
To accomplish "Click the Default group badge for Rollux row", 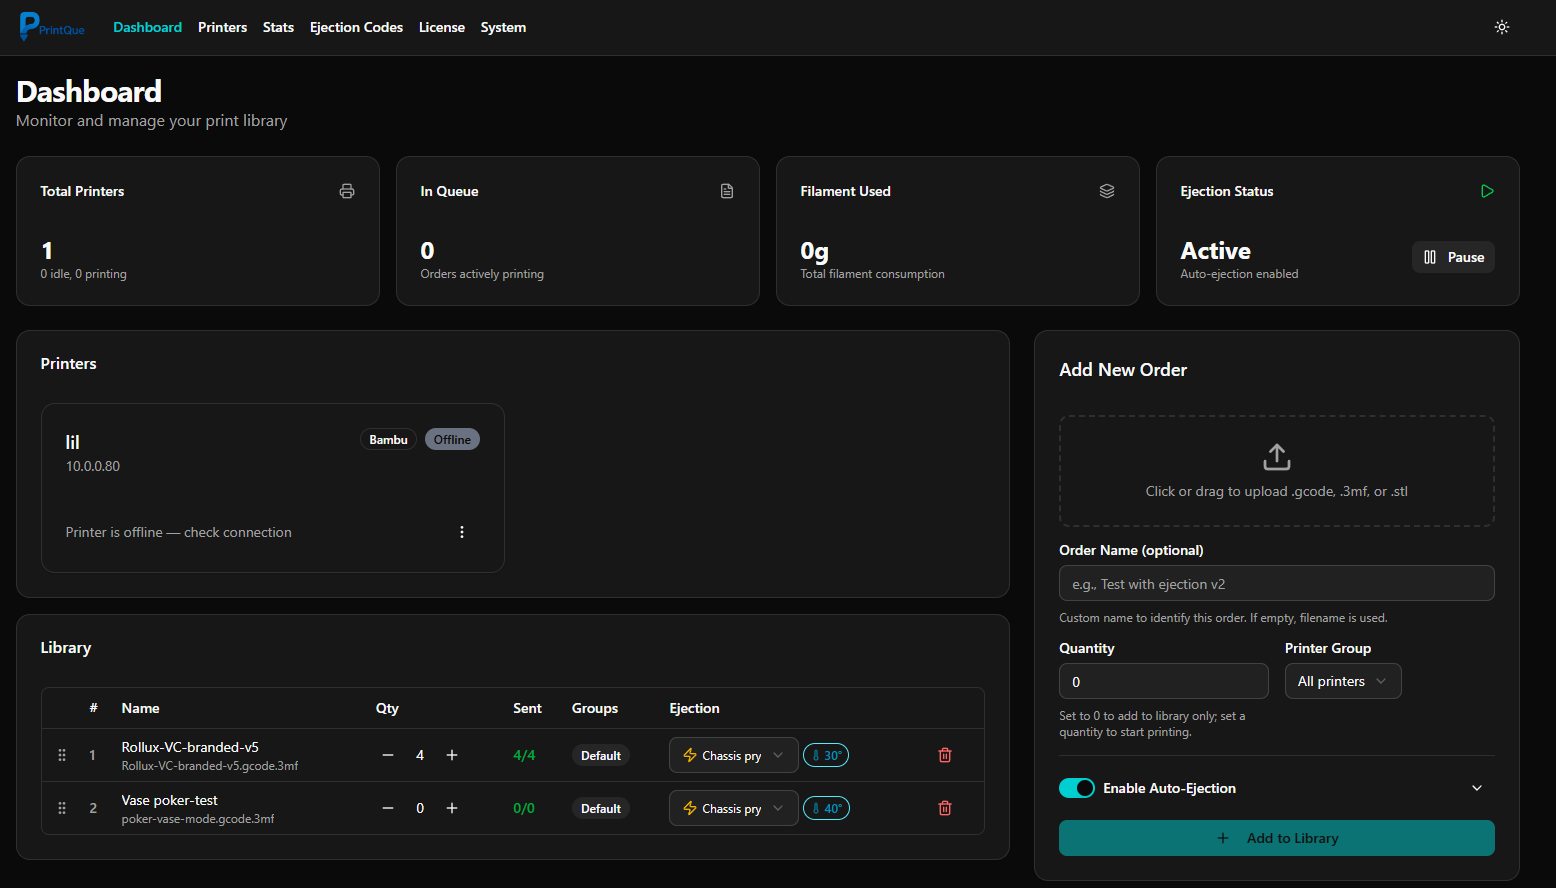I will click(601, 755).
